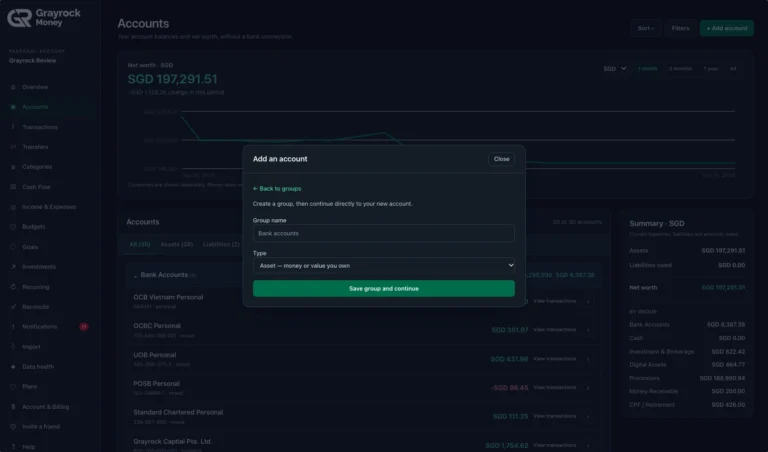Click the Add account button

pos(726,28)
